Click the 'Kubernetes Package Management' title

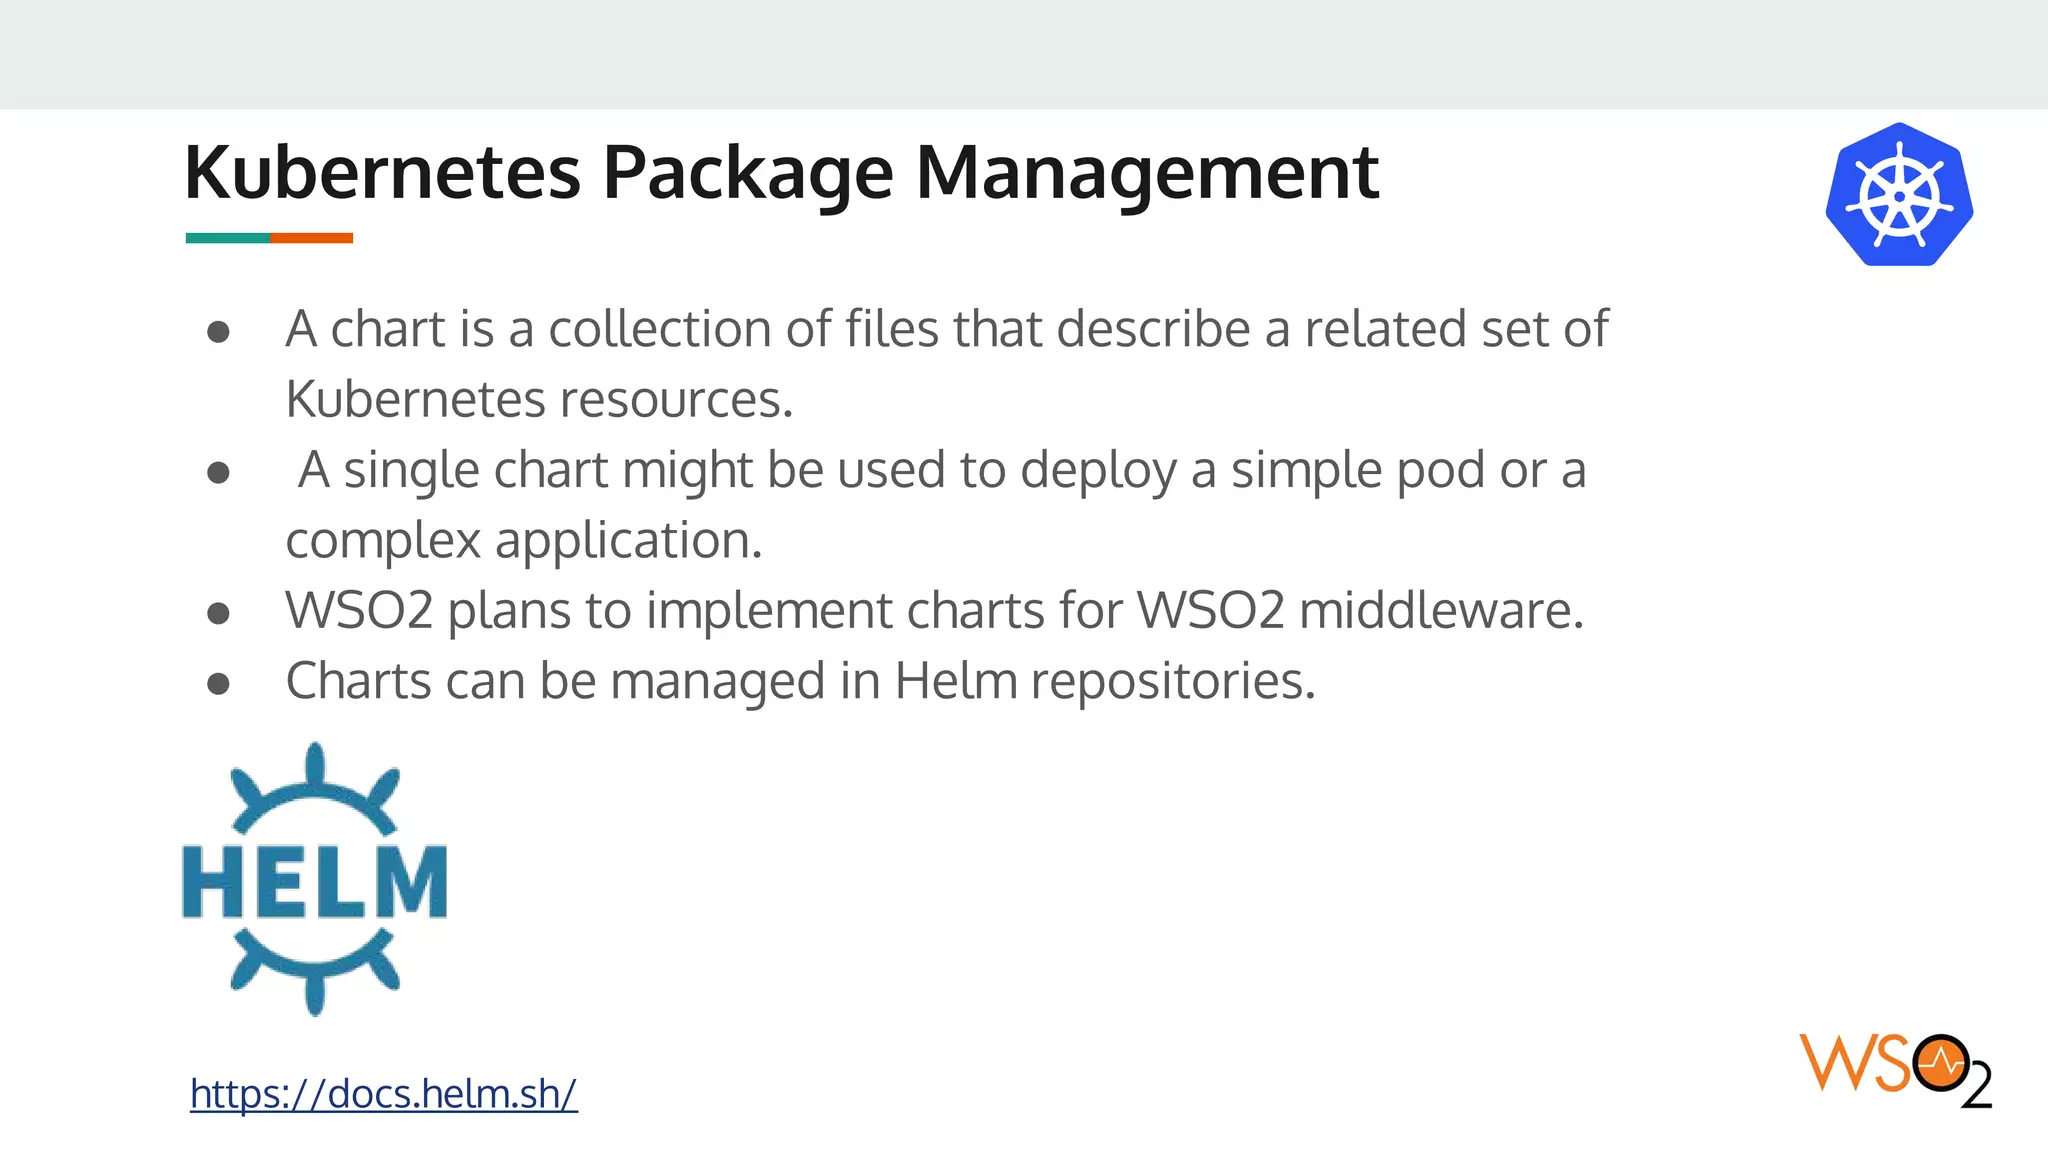pos(781,173)
